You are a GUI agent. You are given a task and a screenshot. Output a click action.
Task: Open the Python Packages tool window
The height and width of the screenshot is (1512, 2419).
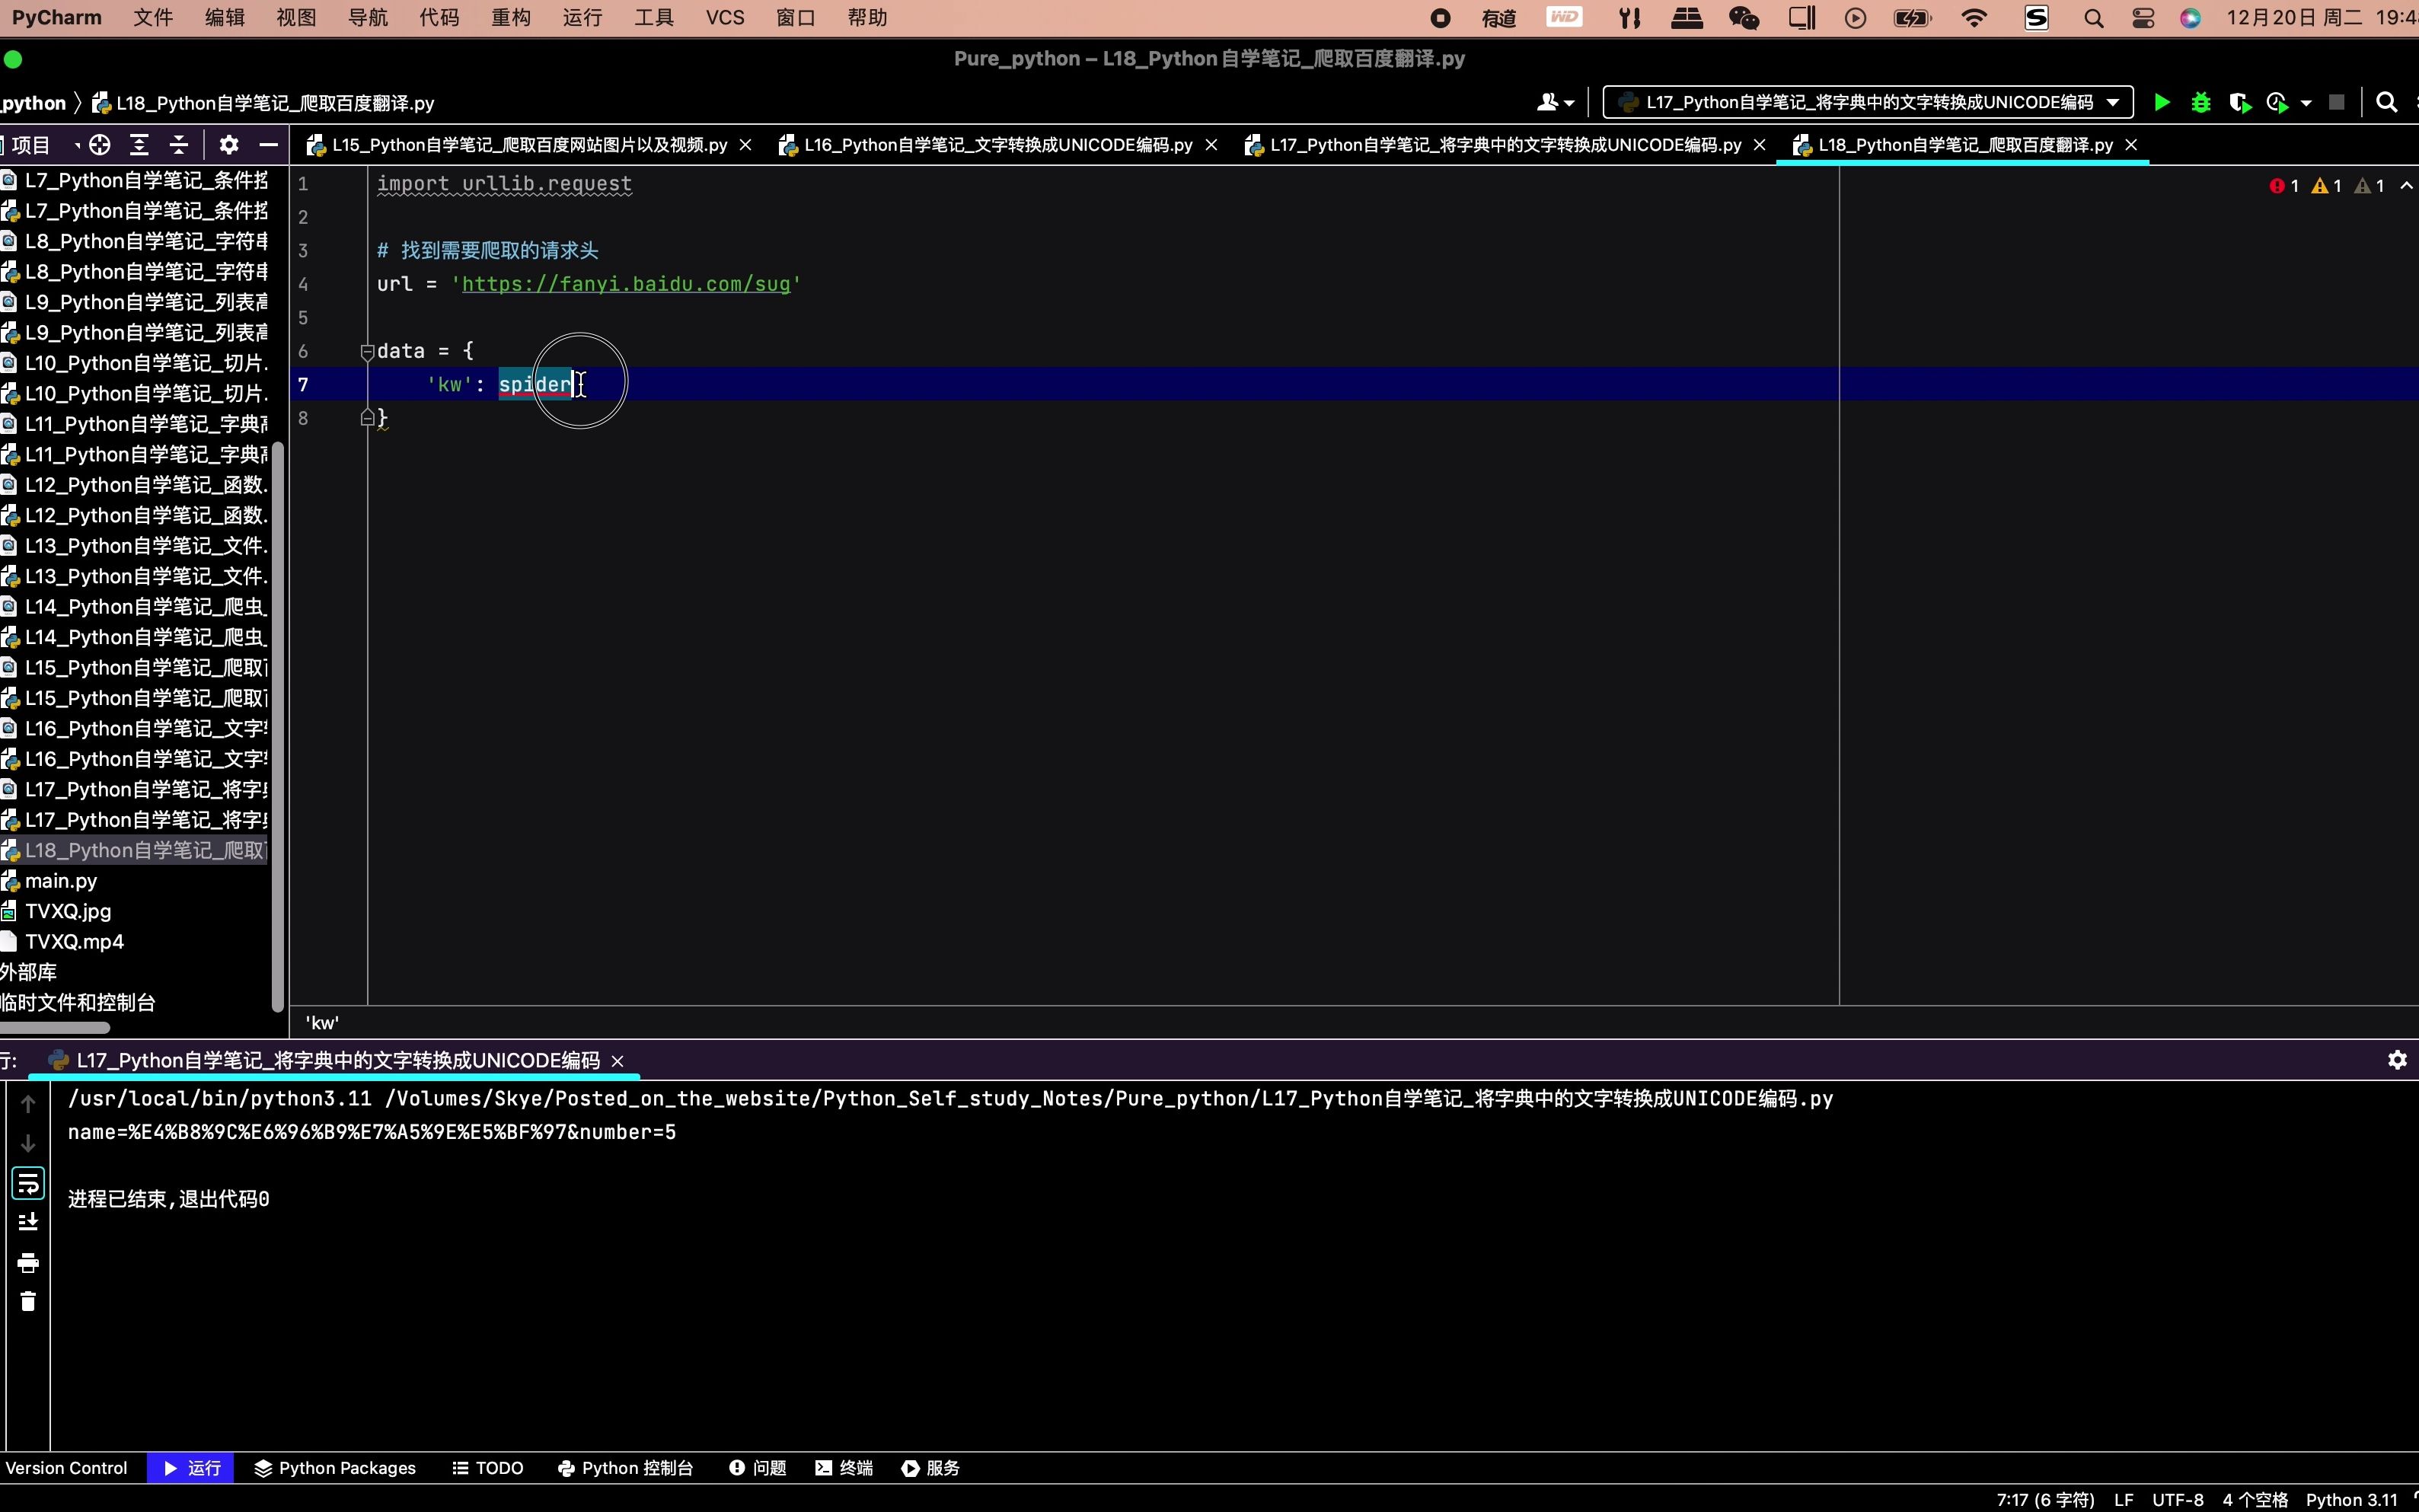pyautogui.click(x=334, y=1467)
